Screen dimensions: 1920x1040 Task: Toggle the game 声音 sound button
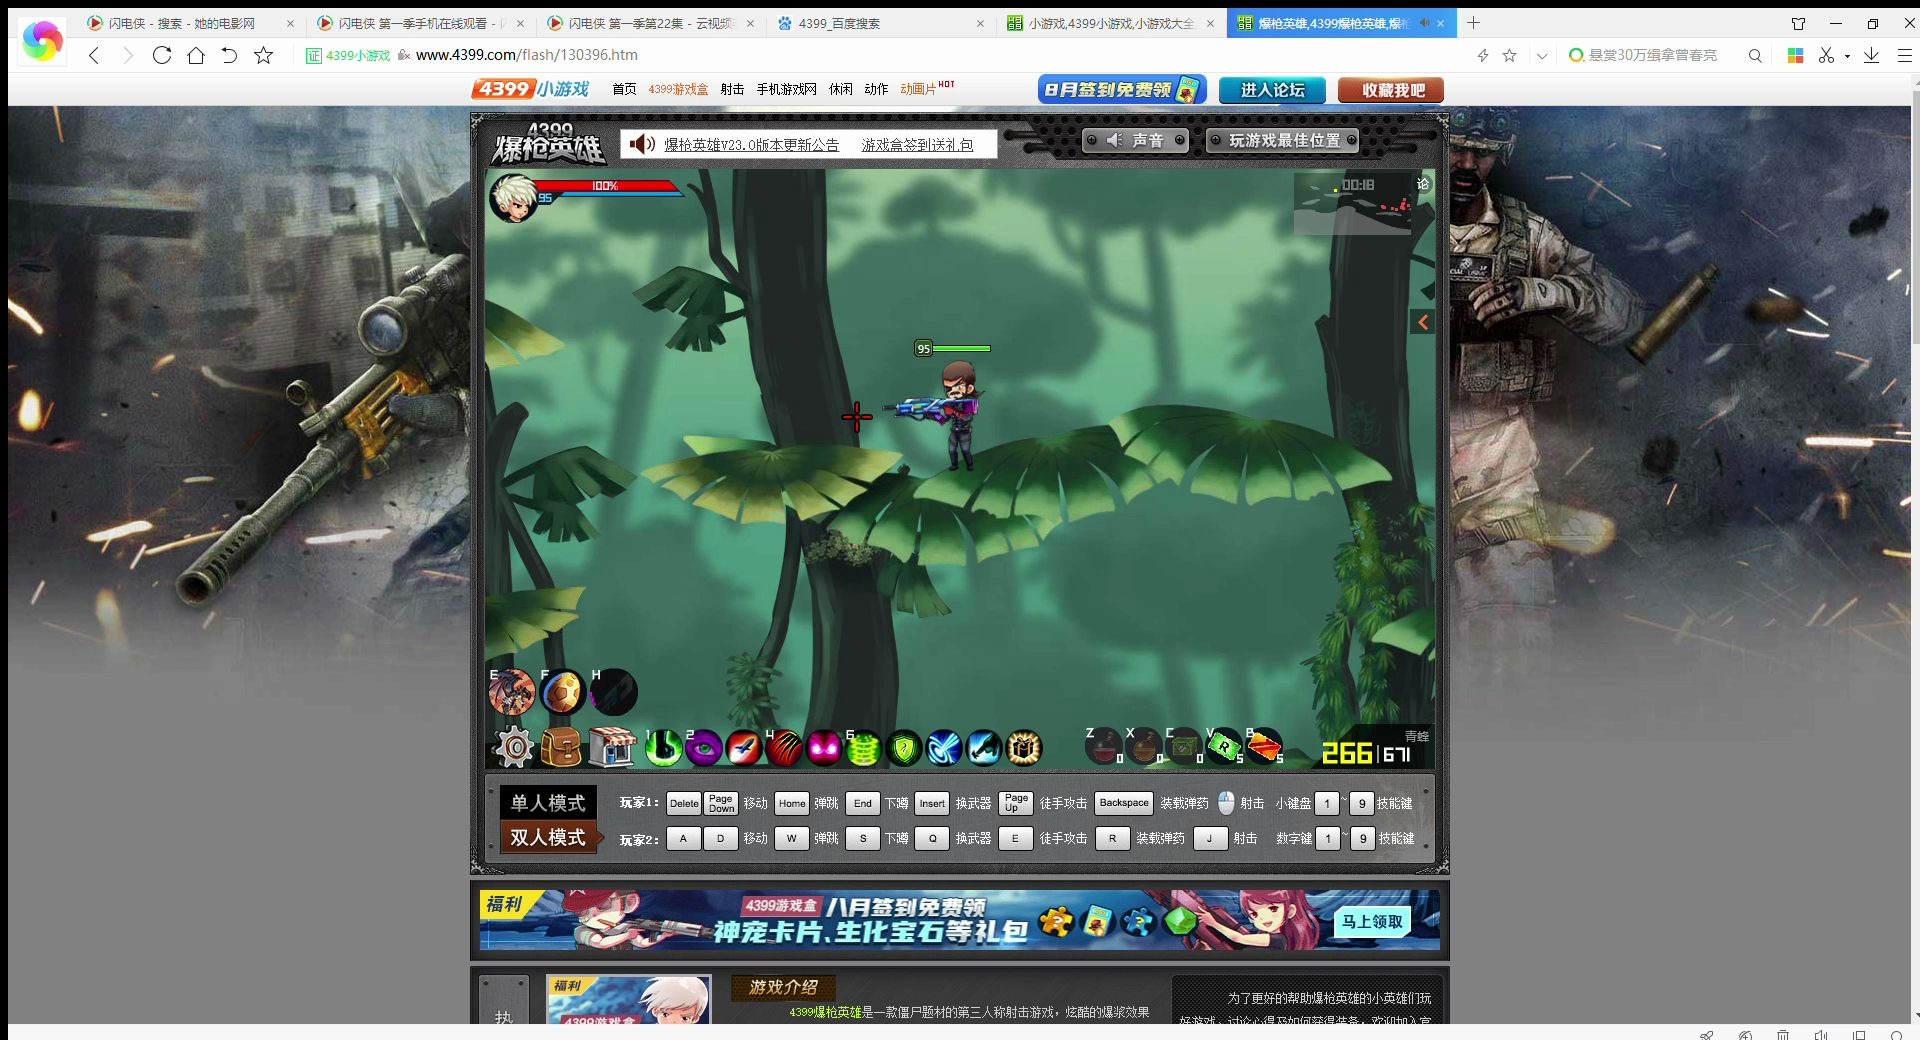coord(1138,141)
